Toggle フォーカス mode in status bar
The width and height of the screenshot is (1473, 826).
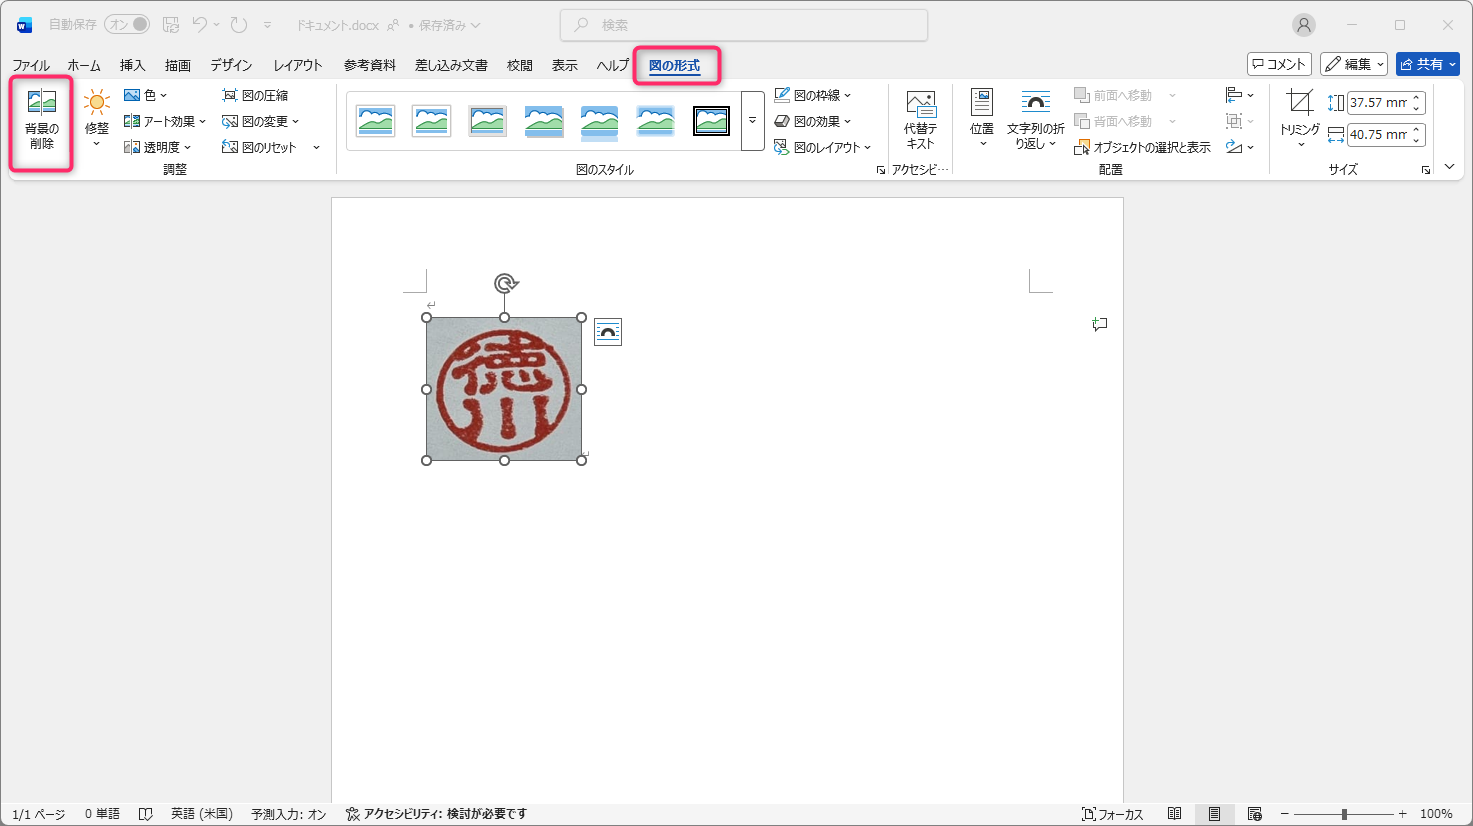[x=1112, y=814]
